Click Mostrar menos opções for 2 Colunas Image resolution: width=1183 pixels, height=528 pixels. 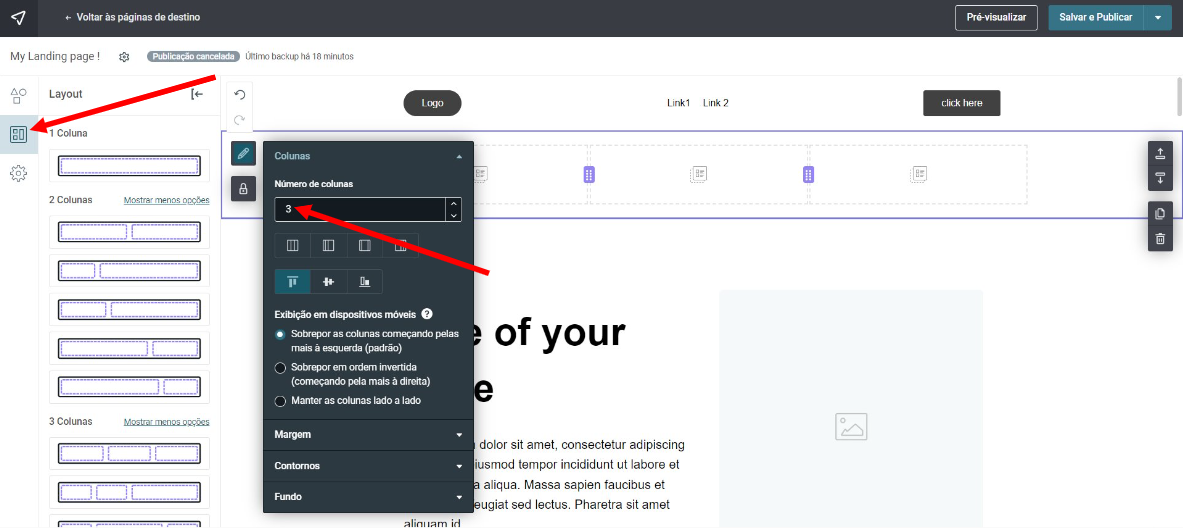point(166,200)
